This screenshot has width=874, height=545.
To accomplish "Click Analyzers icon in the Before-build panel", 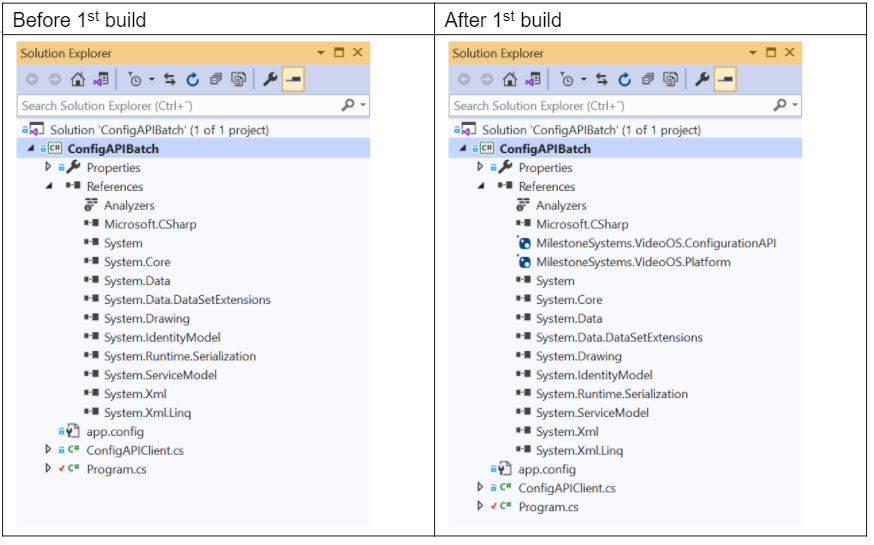I will tap(91, 205).
